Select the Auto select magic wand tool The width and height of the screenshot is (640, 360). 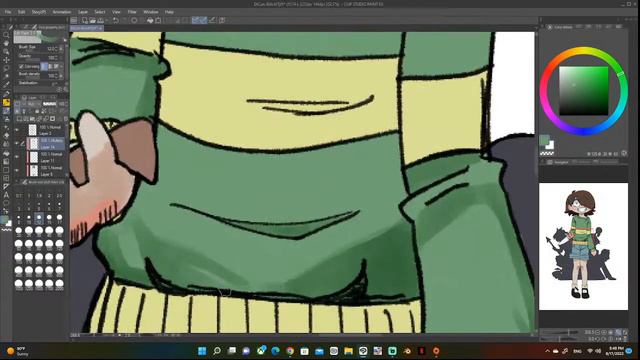point(6,76)
